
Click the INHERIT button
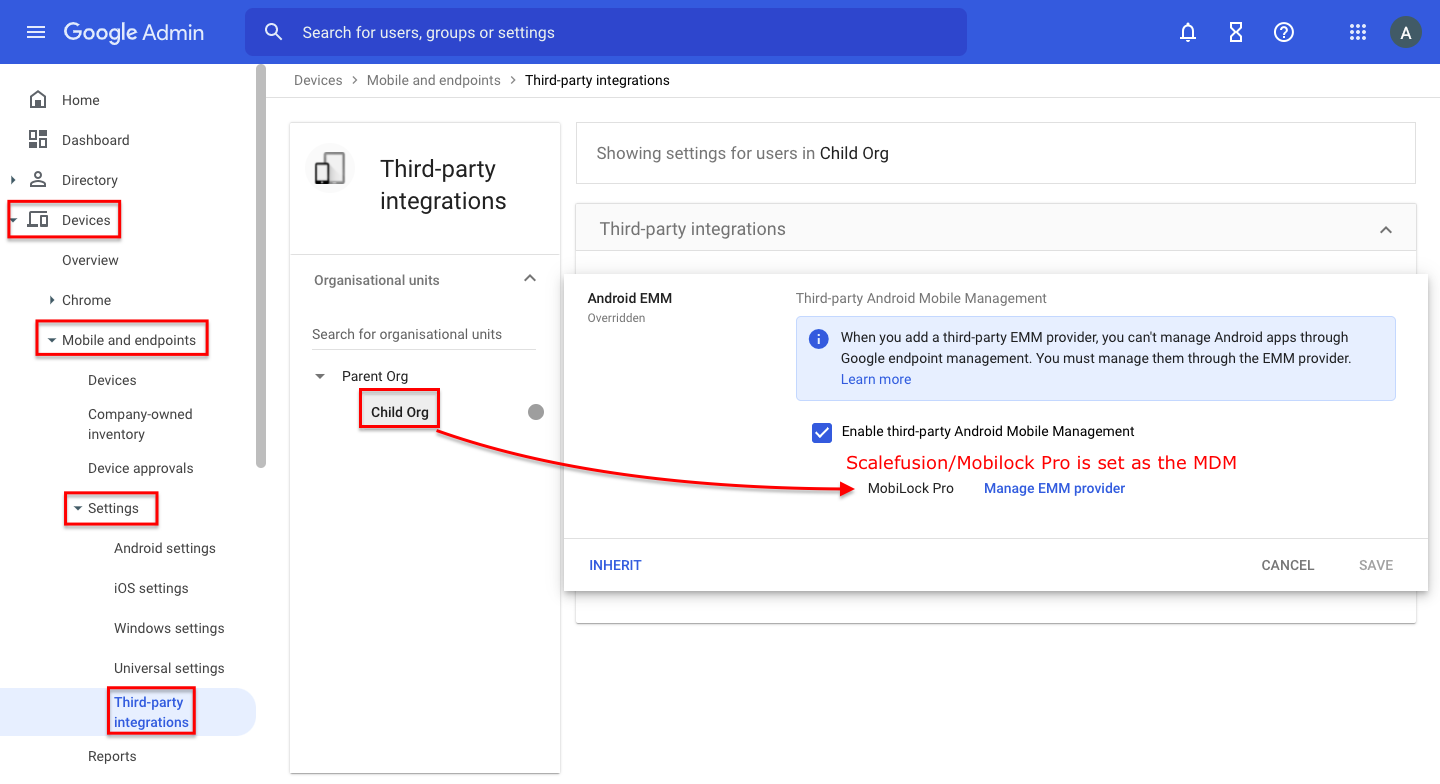[x=615, y=565]
